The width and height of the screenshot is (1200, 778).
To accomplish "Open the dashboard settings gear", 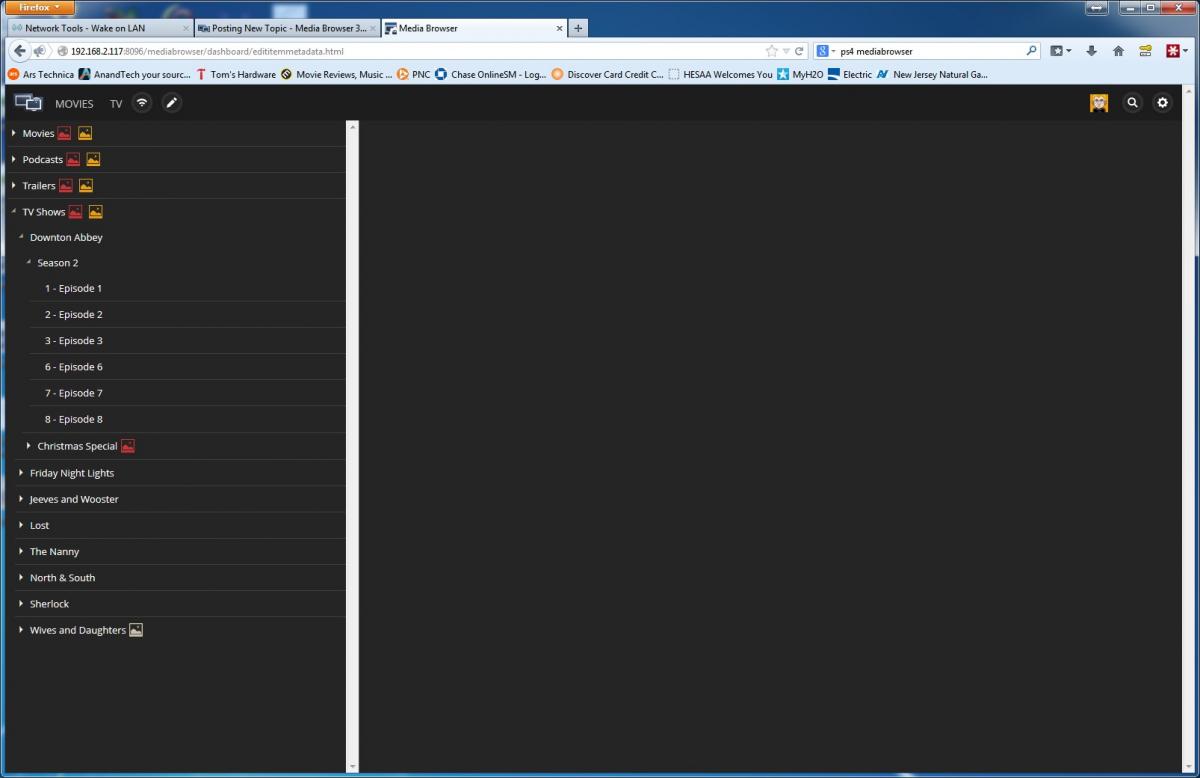I will coord(1162,102).
